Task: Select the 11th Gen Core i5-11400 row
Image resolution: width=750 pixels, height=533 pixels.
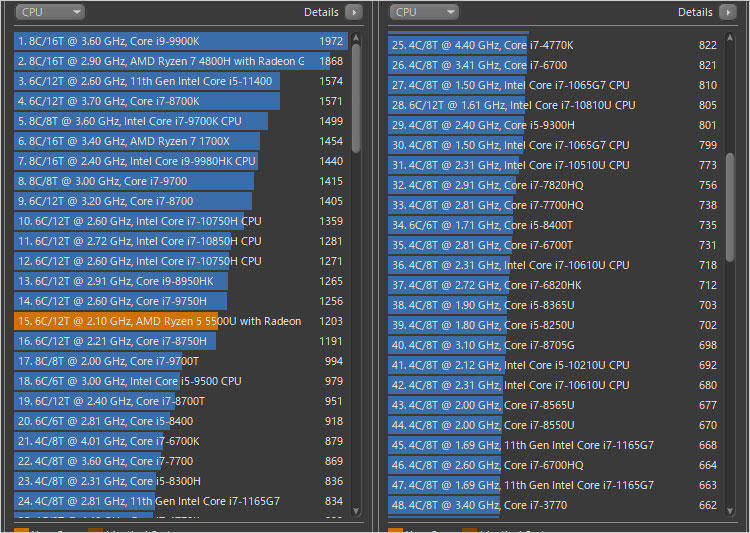Action: pyautogui.click(x=181, y=81)
